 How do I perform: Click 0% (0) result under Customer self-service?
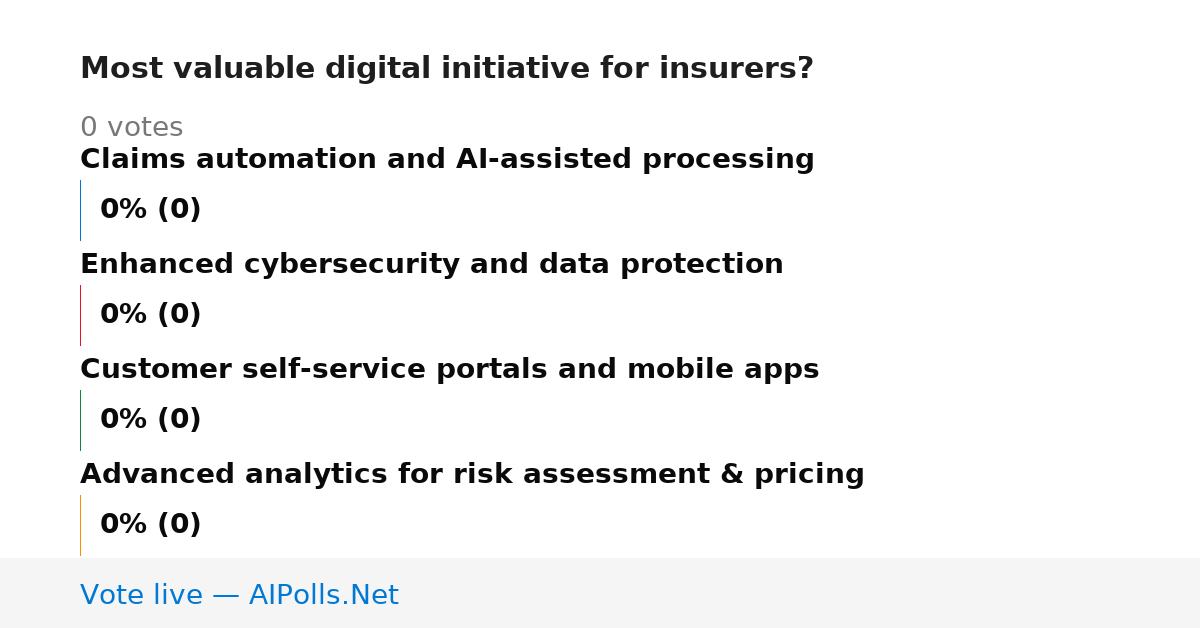point(150,420)
